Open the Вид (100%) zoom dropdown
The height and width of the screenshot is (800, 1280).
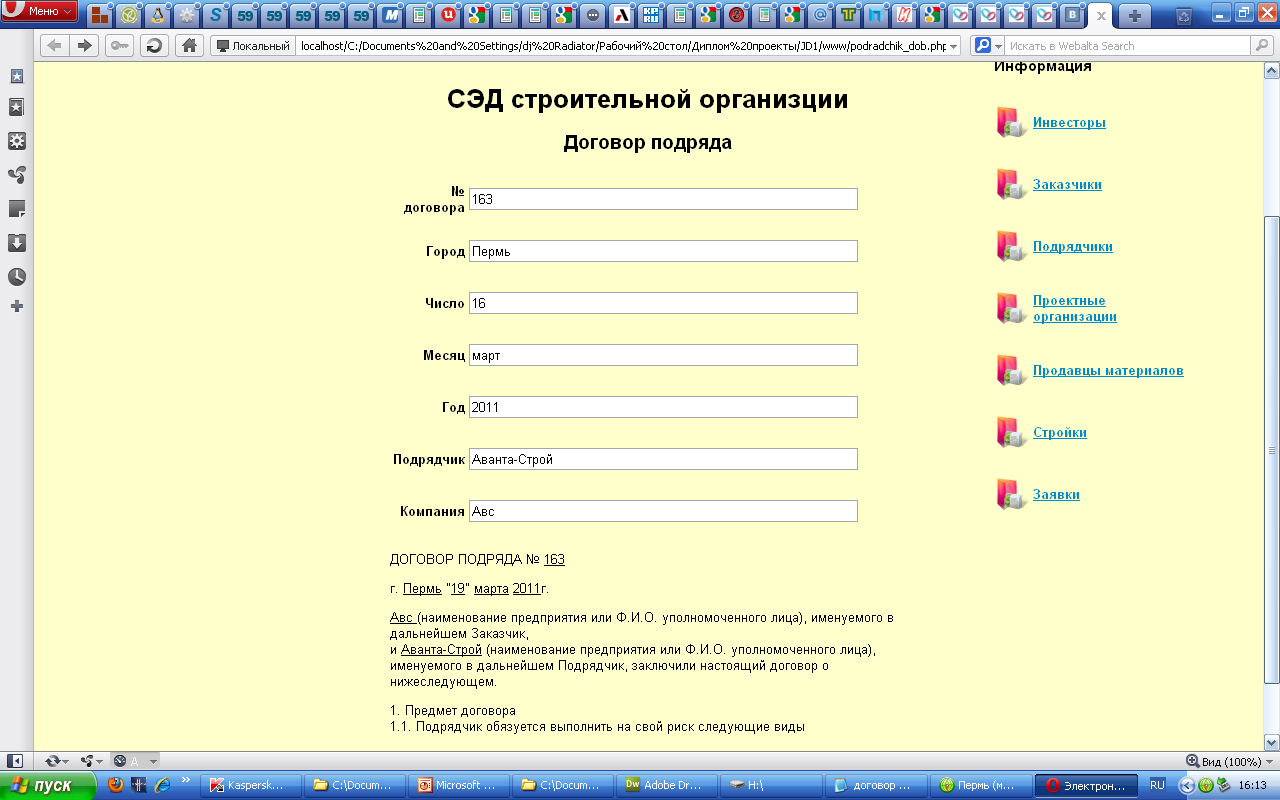1229,761
